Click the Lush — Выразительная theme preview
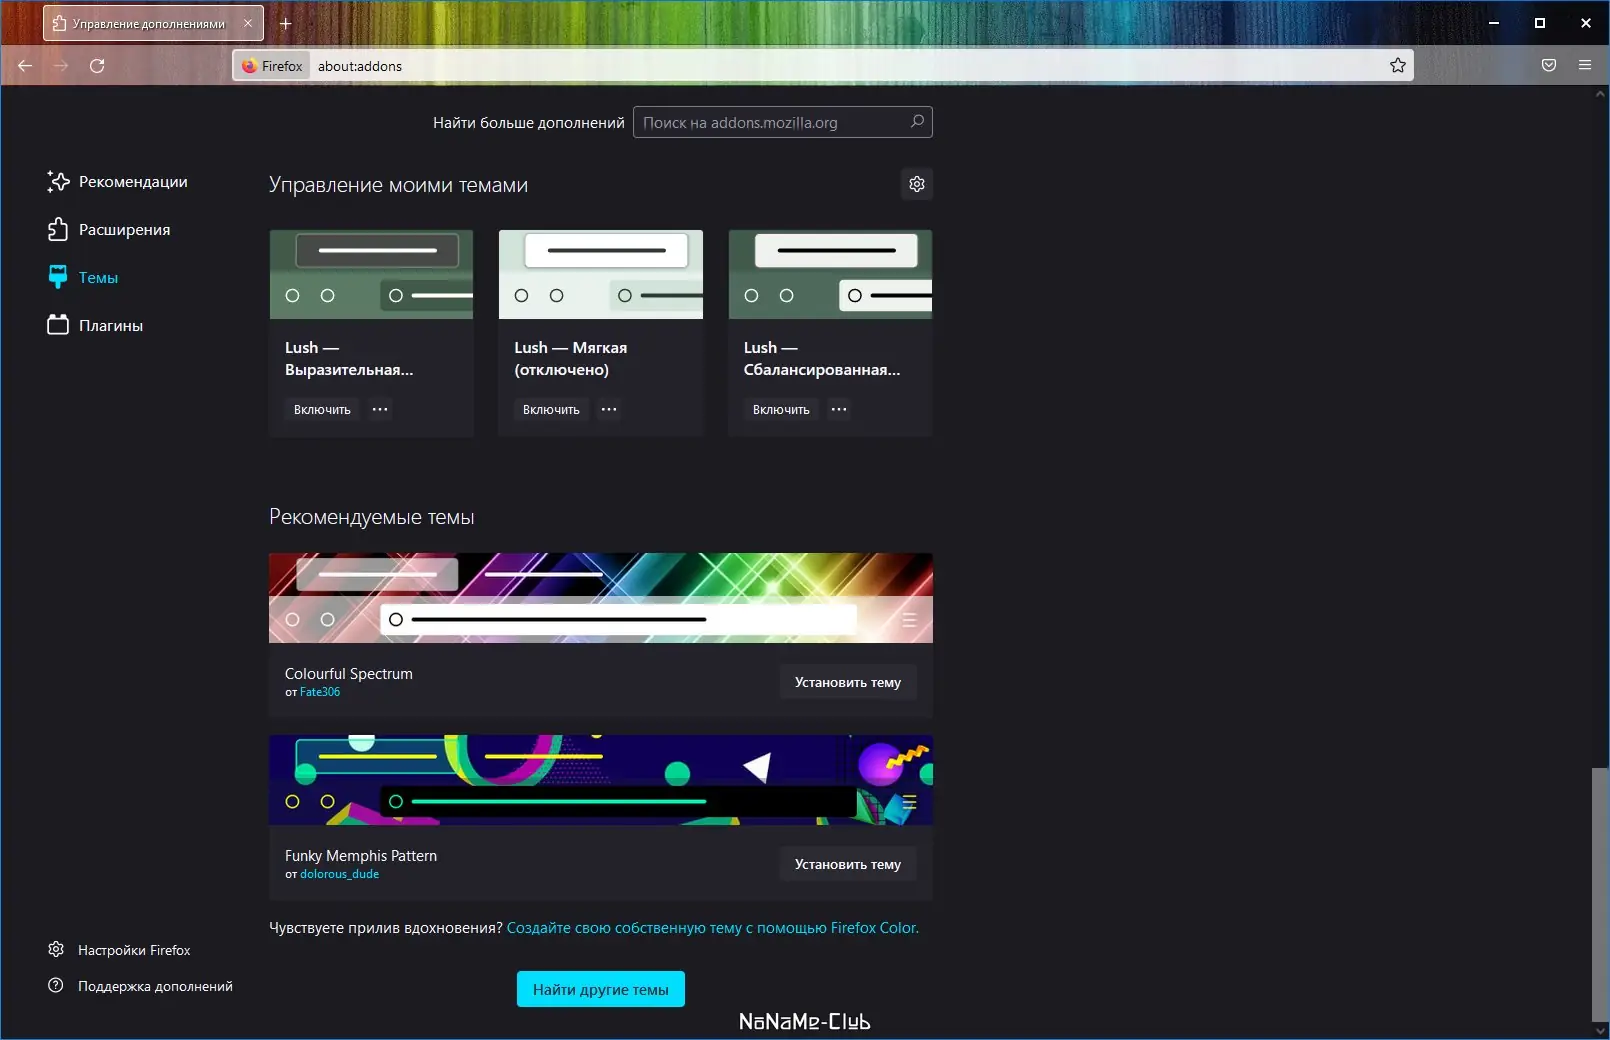The width and height of the screenshot is (1610, 1040). (371, 274)
